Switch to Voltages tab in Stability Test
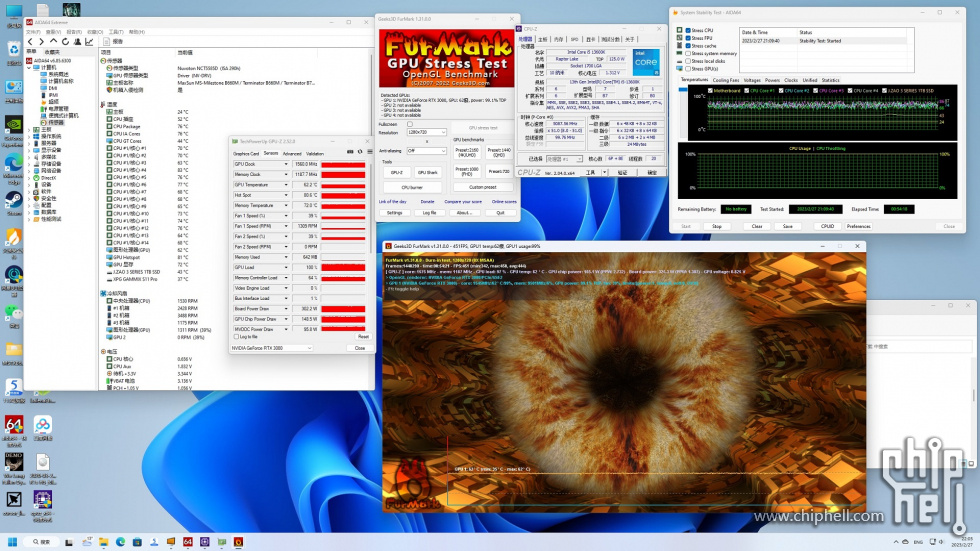Screen dimensions: 980x551 click(x=752, y=80)
